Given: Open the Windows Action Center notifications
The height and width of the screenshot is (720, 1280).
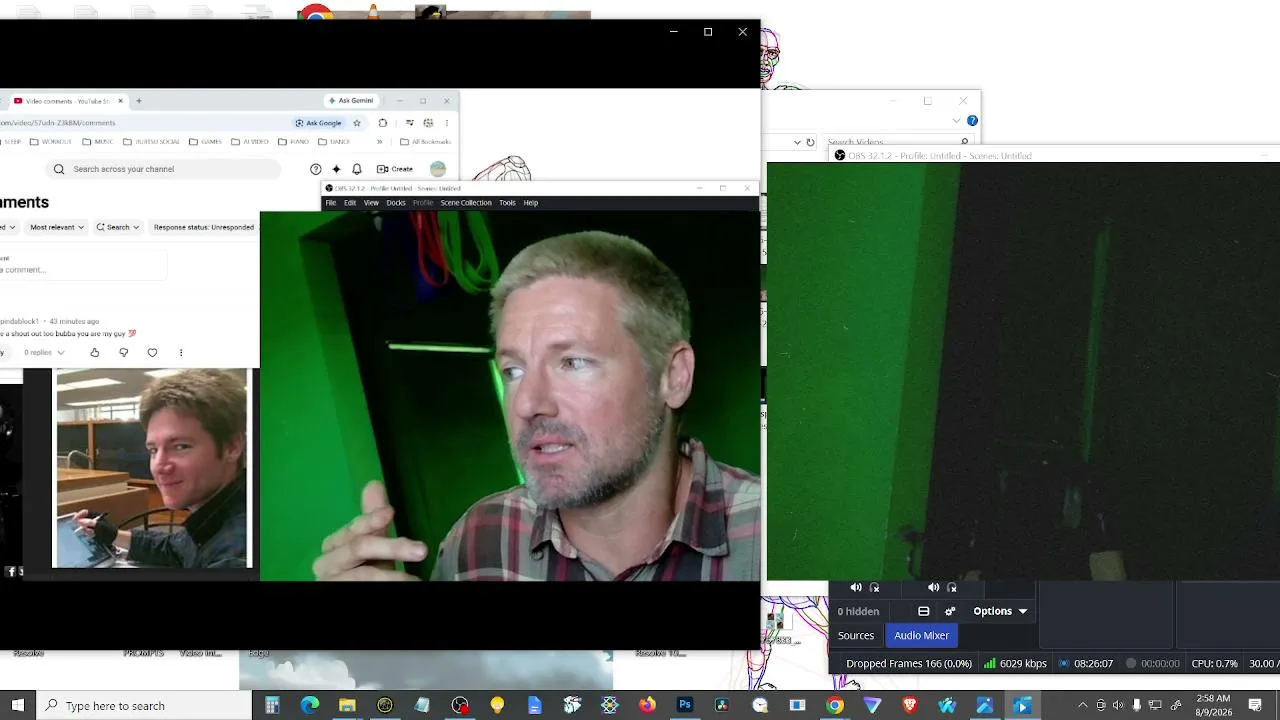Looking at the screenshot, I should pos(1255,705).
